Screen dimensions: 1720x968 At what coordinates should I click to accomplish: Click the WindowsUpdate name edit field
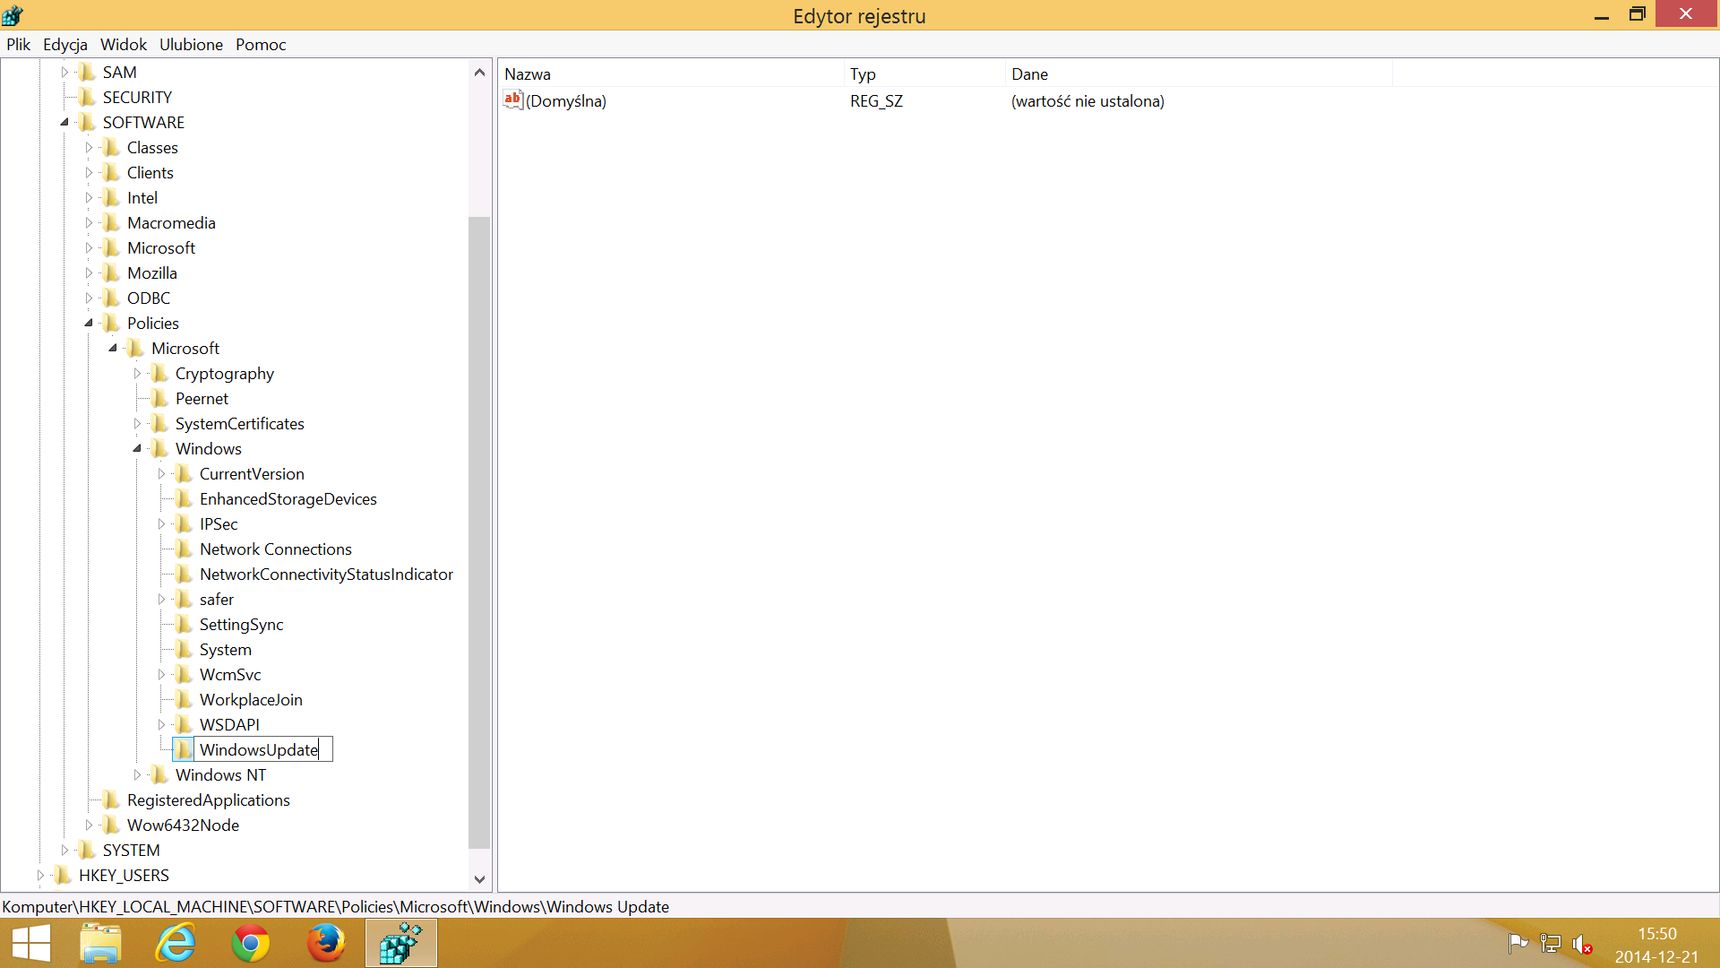point(263,749)
